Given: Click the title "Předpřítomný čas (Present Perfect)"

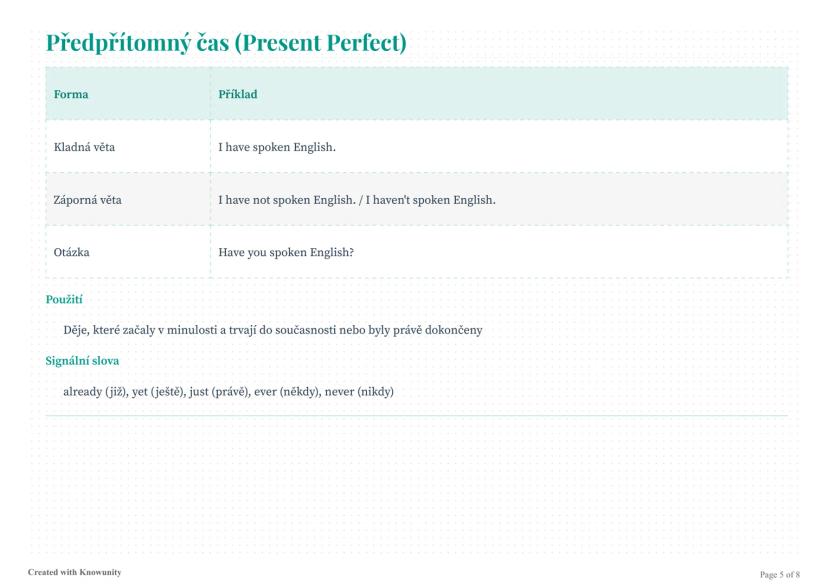Looking at the screenshot, I should click(225, 43).
